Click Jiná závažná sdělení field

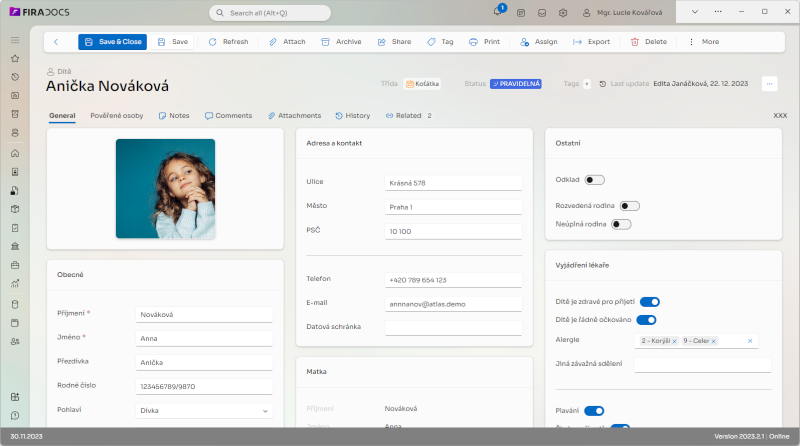click(703, 364)
